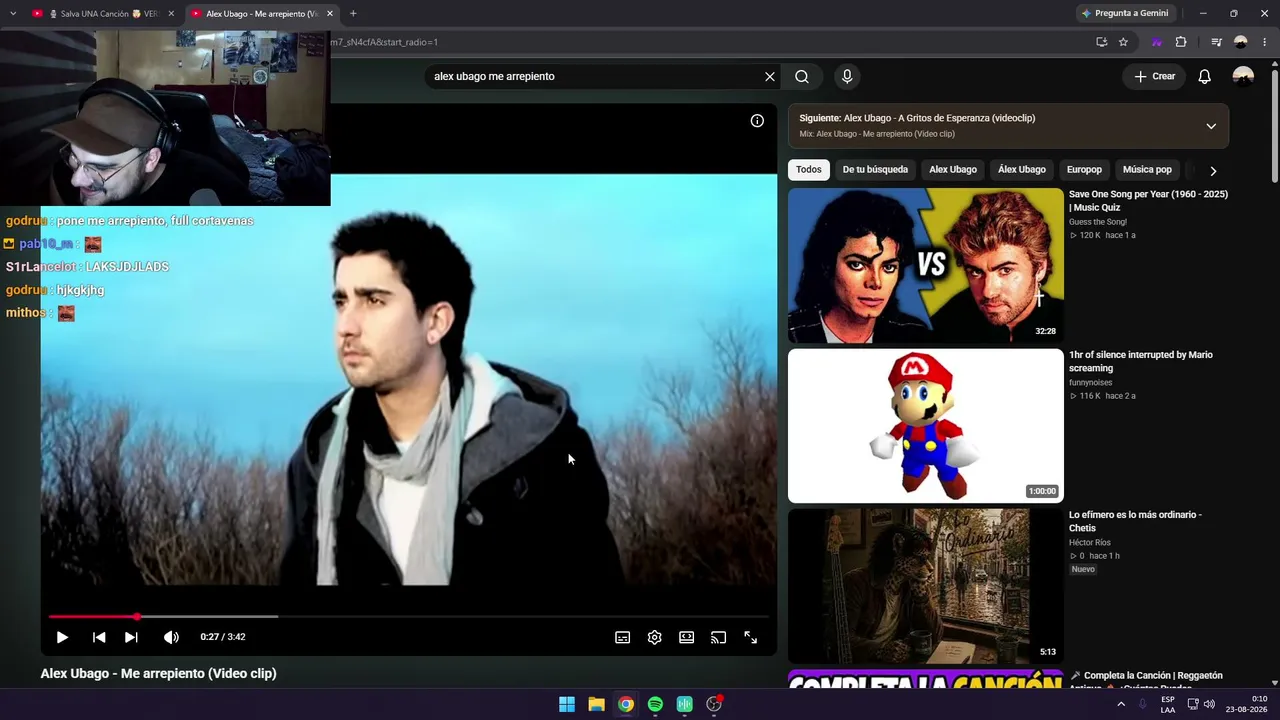Expand the Mix playlist panel
Viewport: 1280px width, 720px height.
1211,126
